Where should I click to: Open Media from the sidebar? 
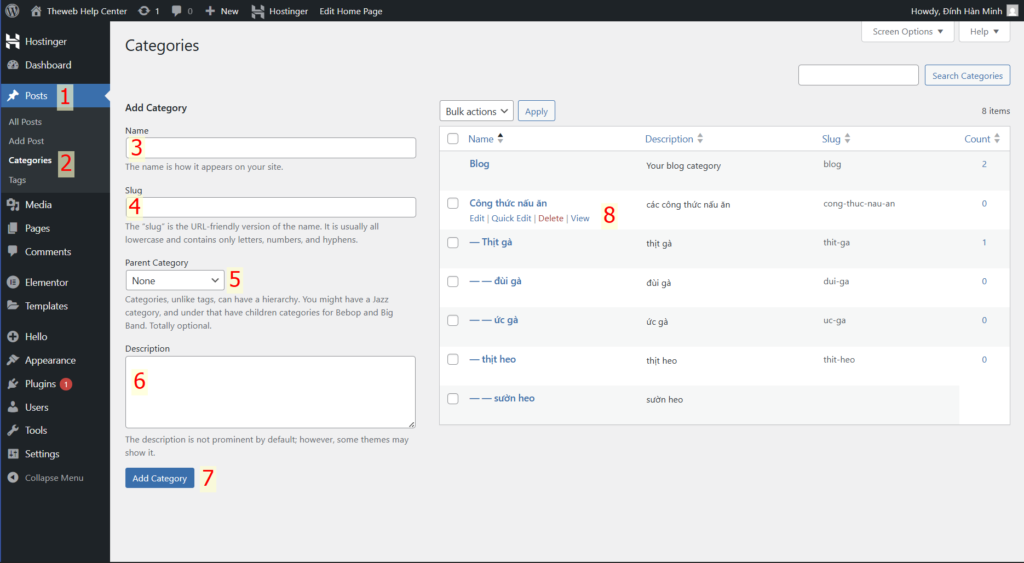point(39,205)
